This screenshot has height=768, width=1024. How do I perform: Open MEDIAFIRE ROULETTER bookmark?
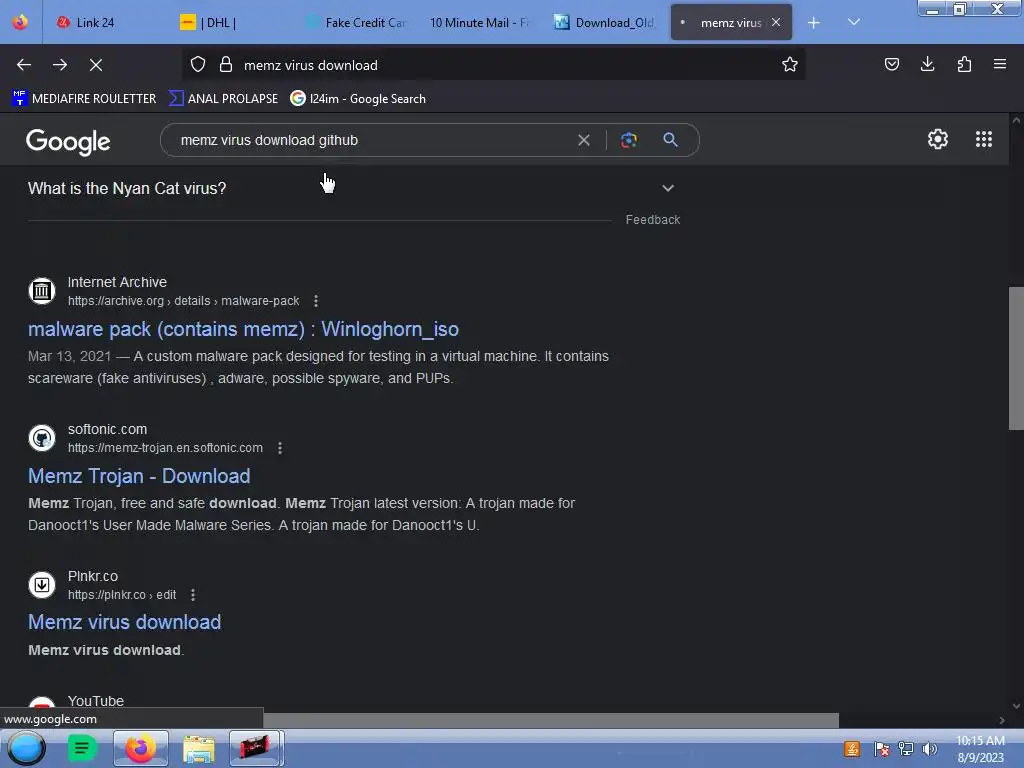coord(84,99)
